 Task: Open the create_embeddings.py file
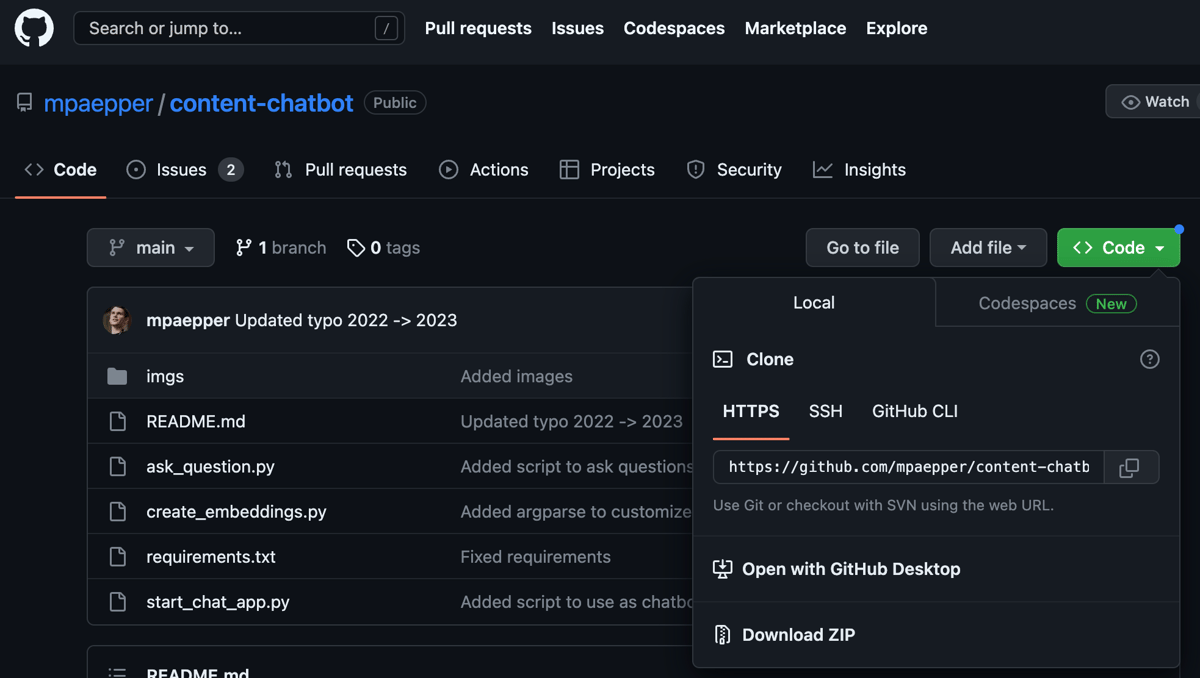(236, 511)
